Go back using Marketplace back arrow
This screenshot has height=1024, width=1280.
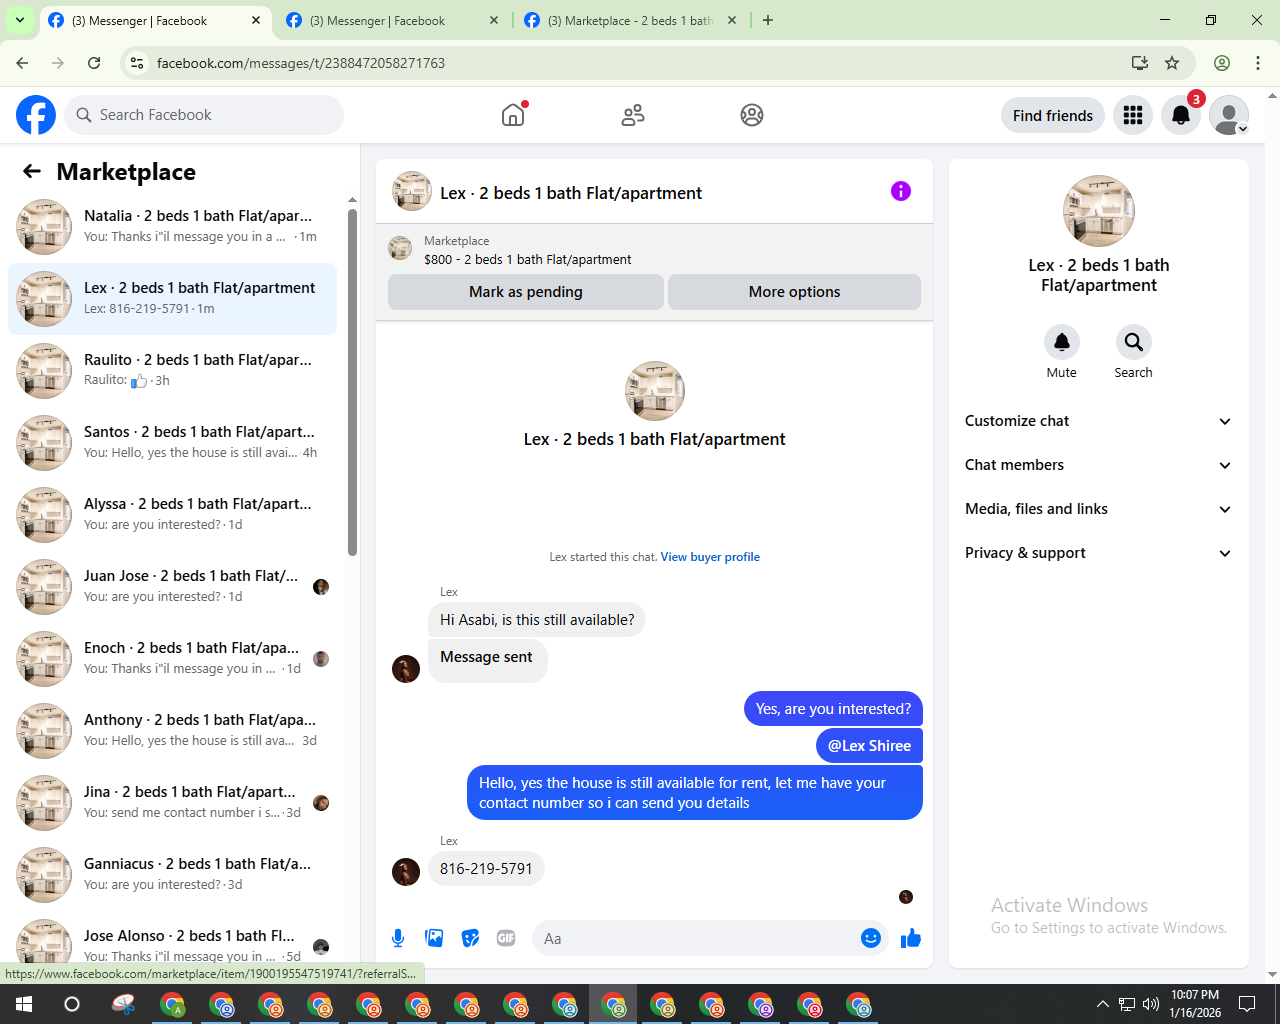point(32,171)
